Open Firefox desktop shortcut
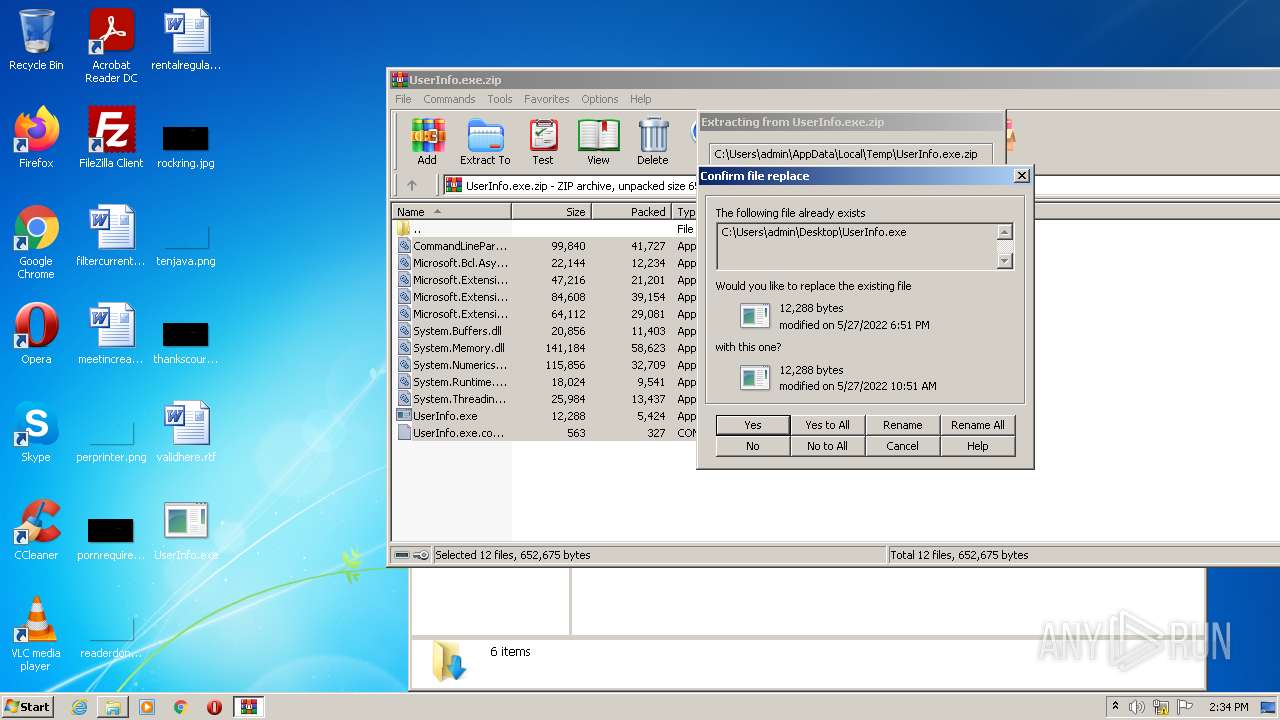 36,138
